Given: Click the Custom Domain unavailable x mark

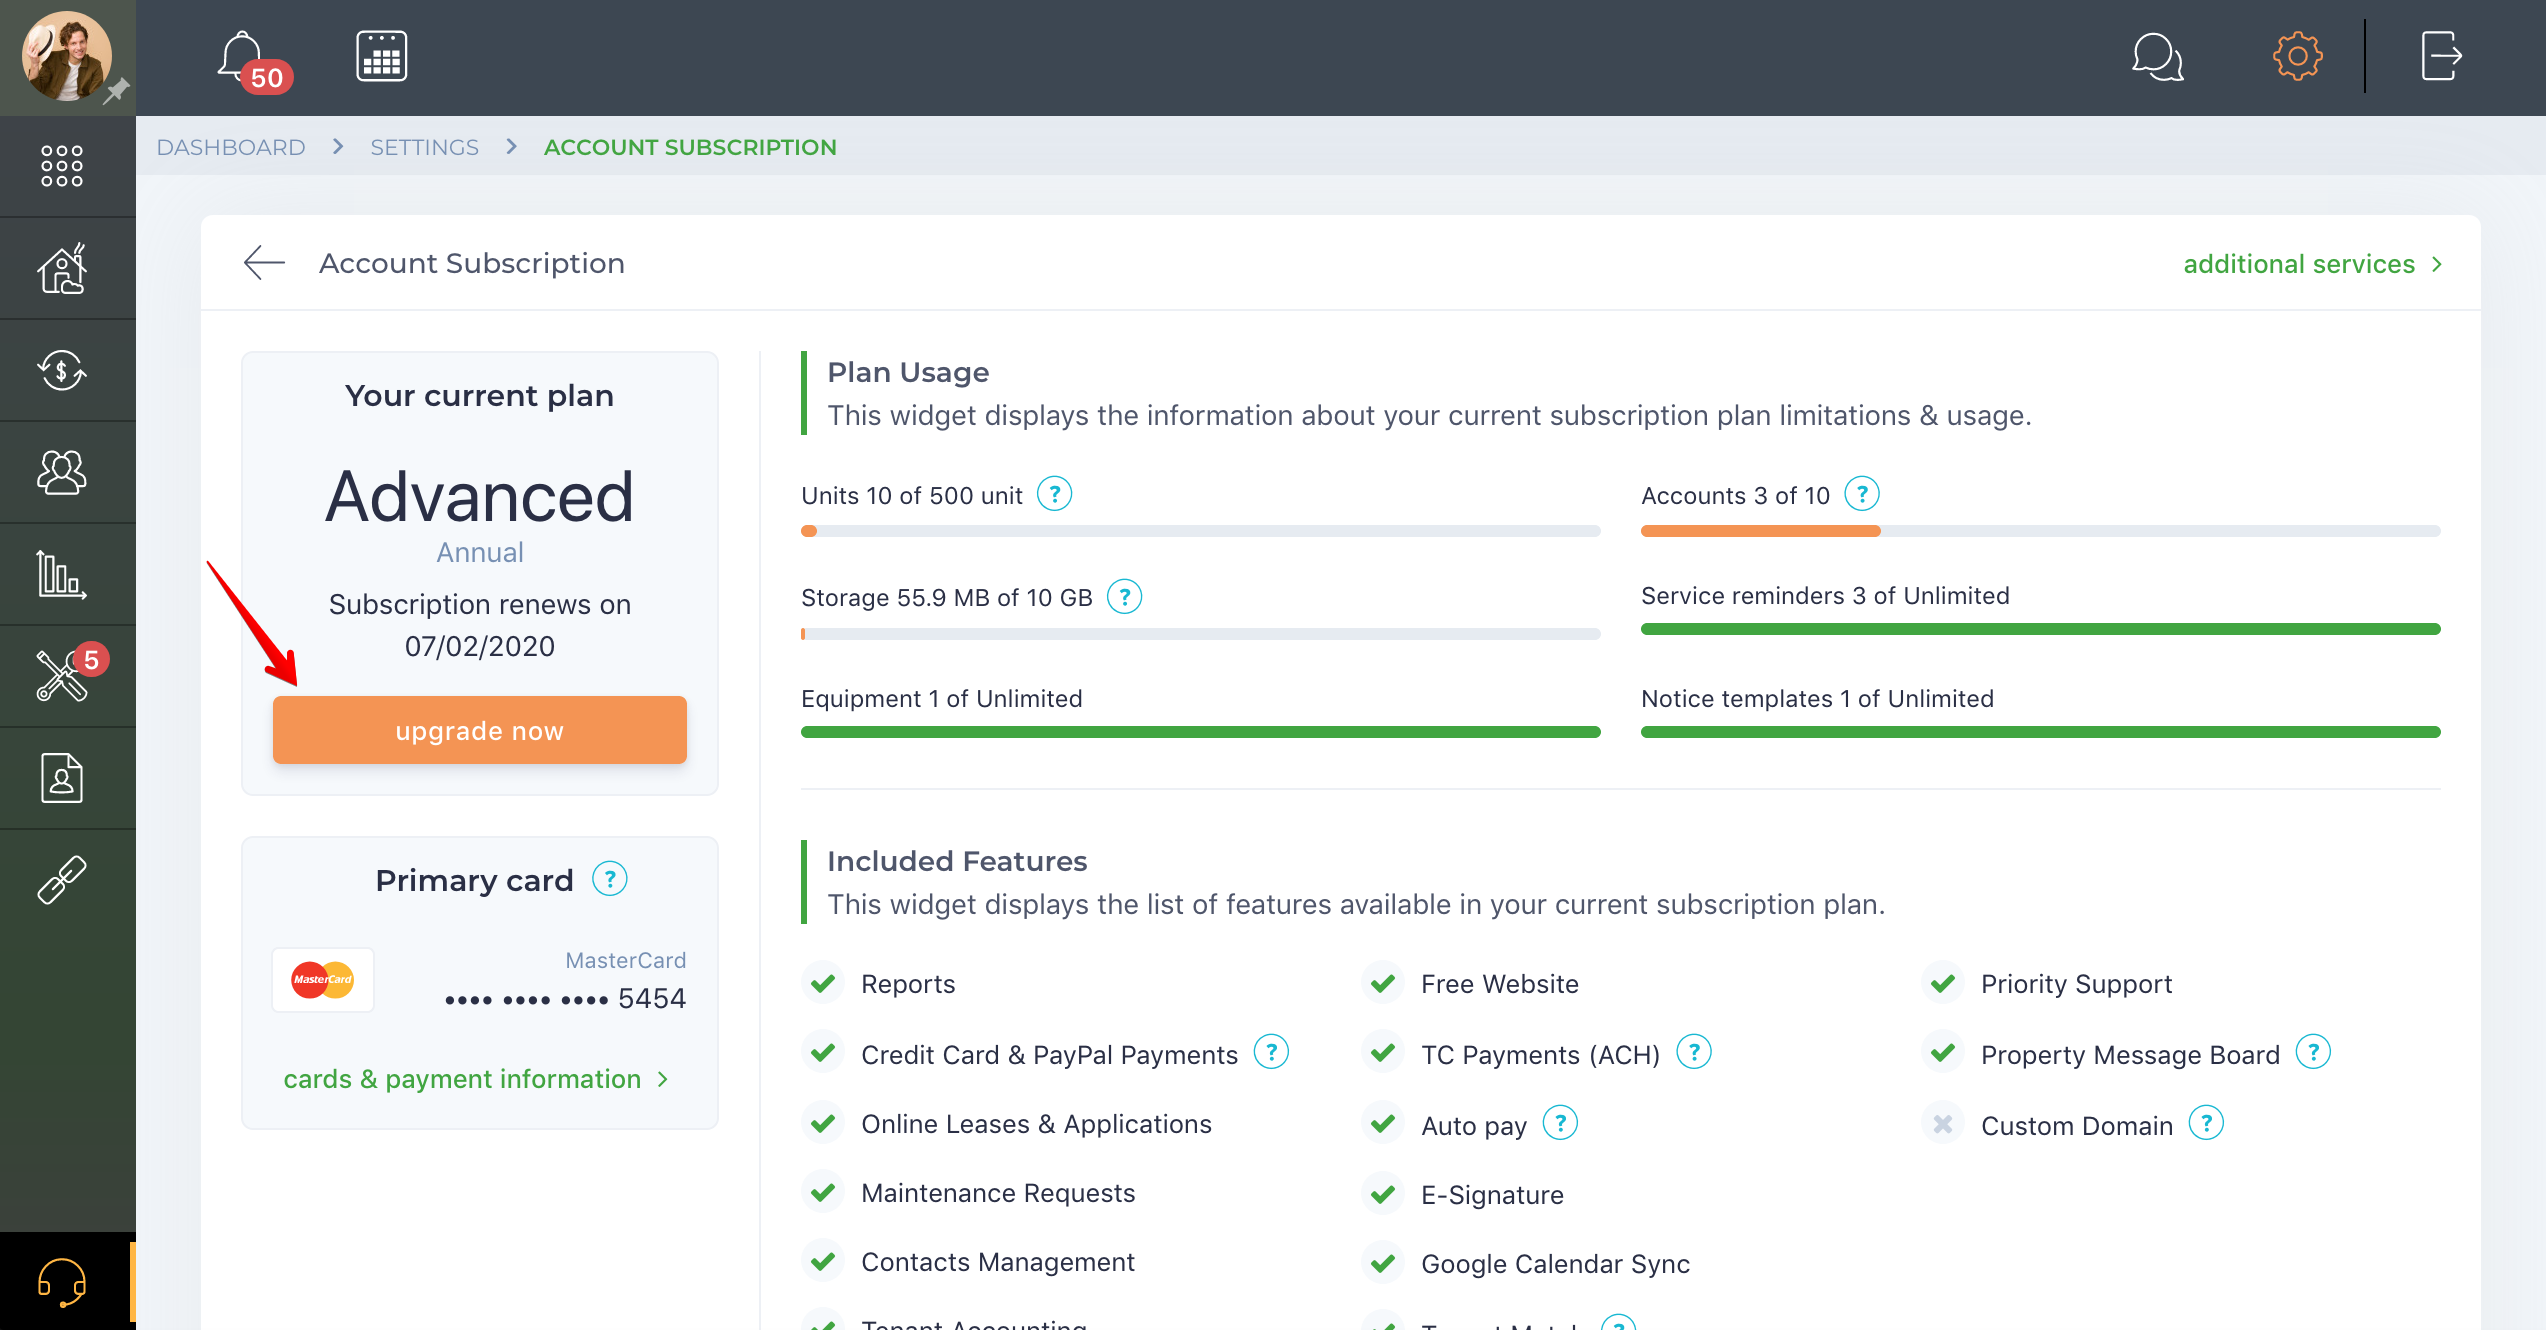Looking at the screenshot, I should point(1943,1124).
